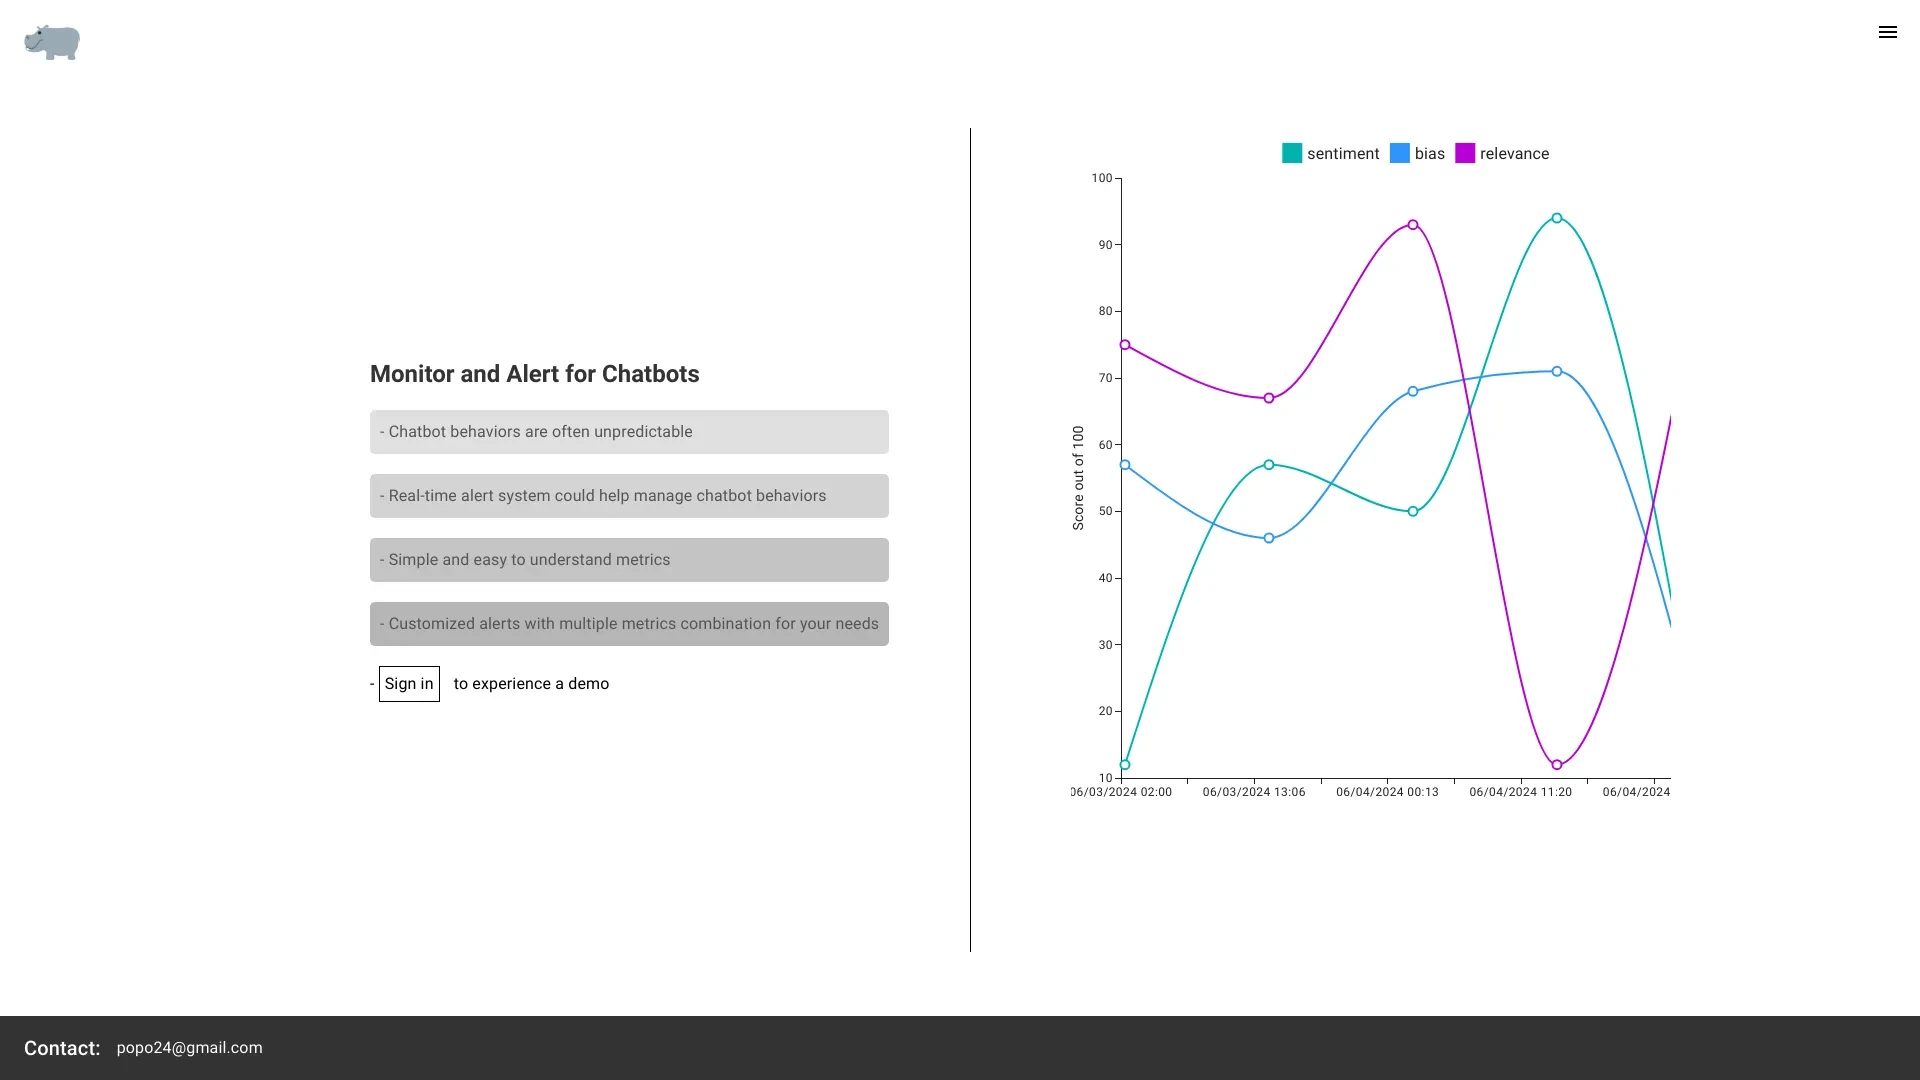The image size is (1920, 1080).
Task: Expand chatbot behaviors feature description
Action: coord(629,431)
